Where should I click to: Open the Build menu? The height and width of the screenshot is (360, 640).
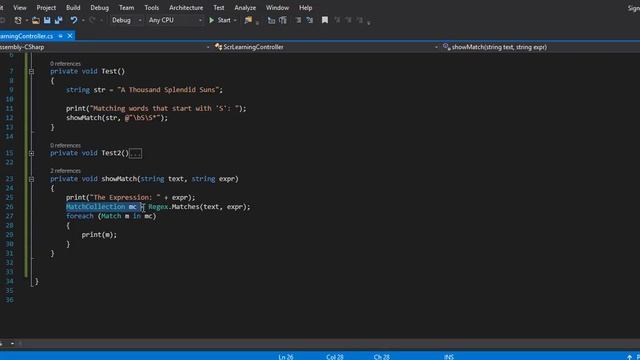click(73, 8)
